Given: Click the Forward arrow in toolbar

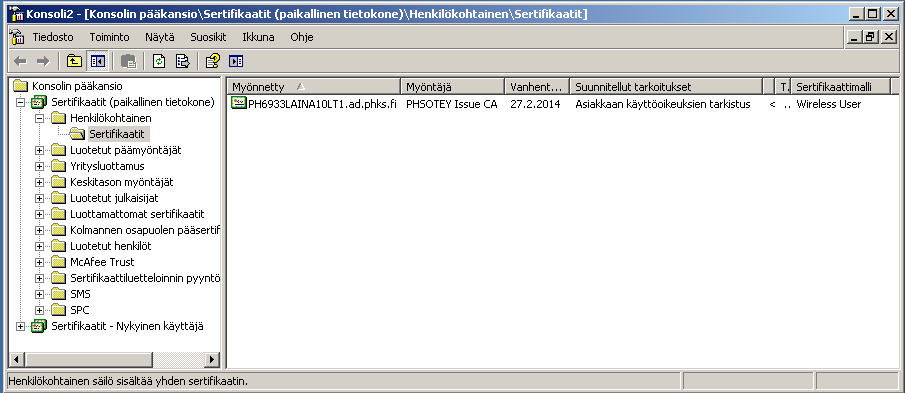Looking at the screenshot, I should (x=43, y=61).
